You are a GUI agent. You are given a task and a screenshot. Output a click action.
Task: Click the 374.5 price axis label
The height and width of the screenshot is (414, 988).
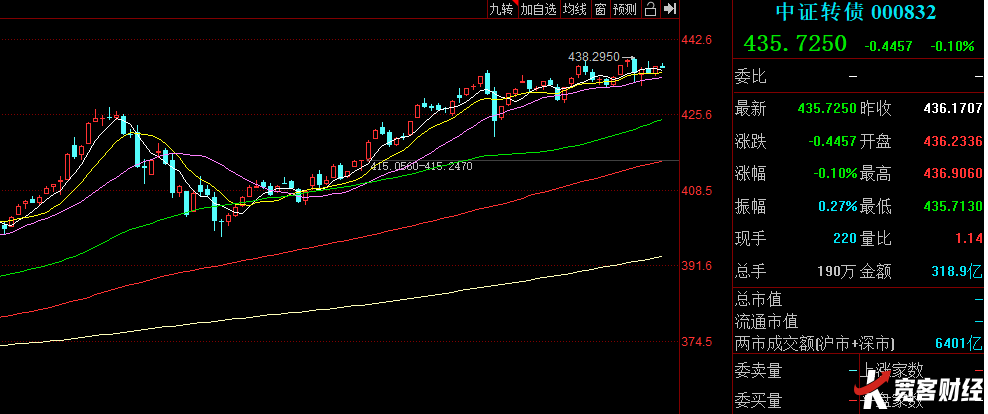coord(697,342)
